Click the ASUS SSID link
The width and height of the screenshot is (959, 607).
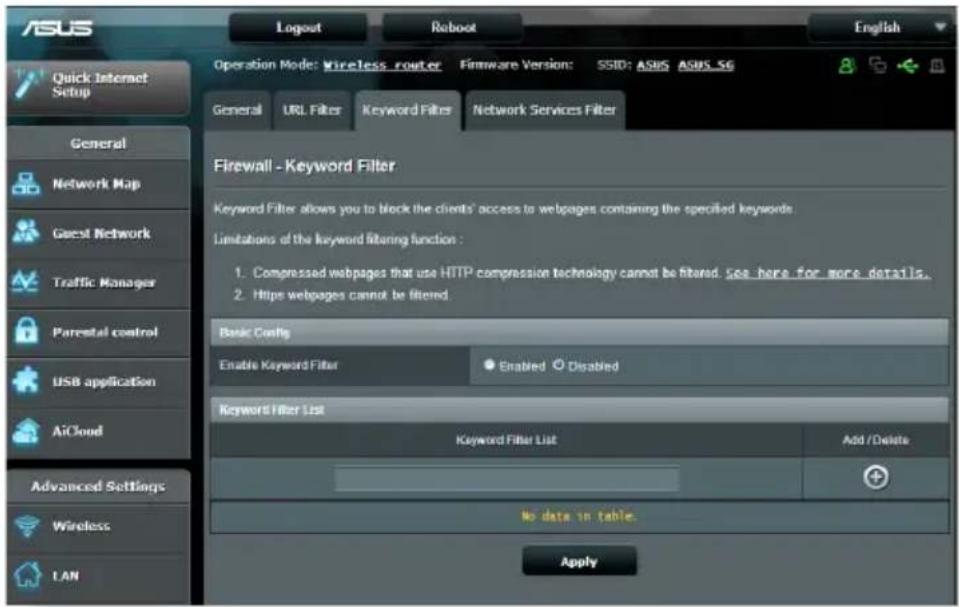[653, 65]
